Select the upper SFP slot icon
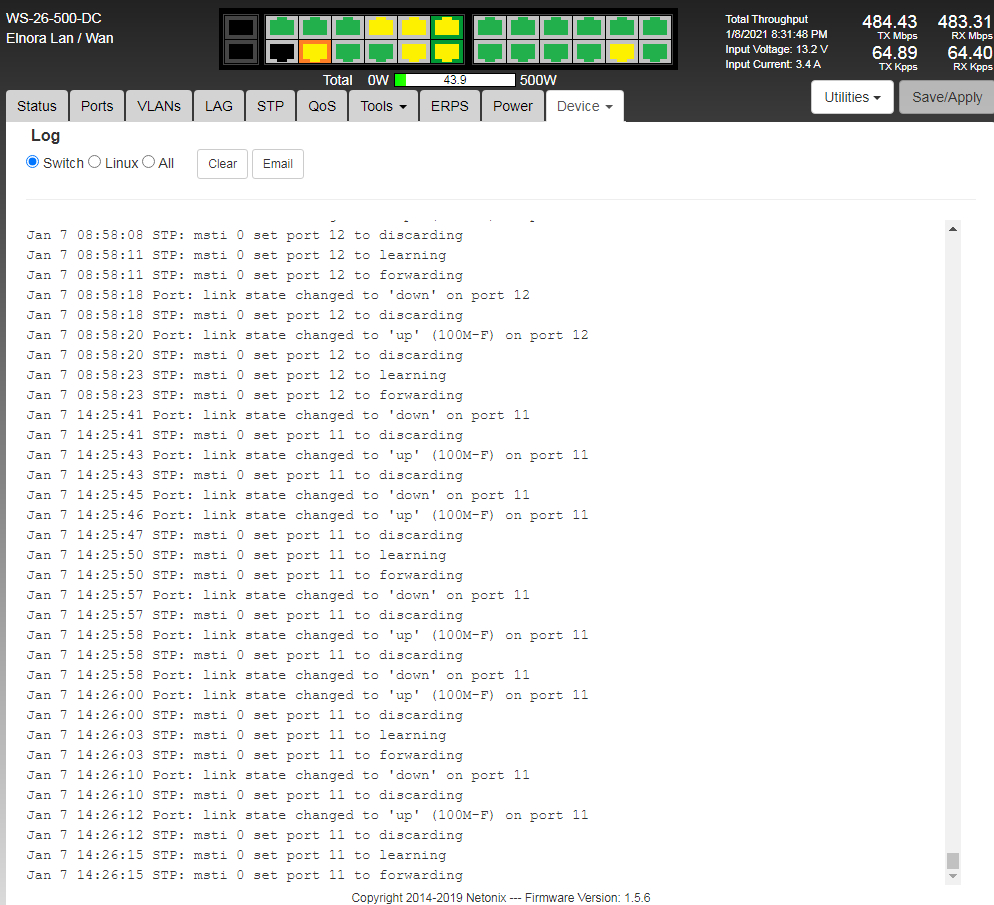This screenshot has height=905, width=994. 241,27
